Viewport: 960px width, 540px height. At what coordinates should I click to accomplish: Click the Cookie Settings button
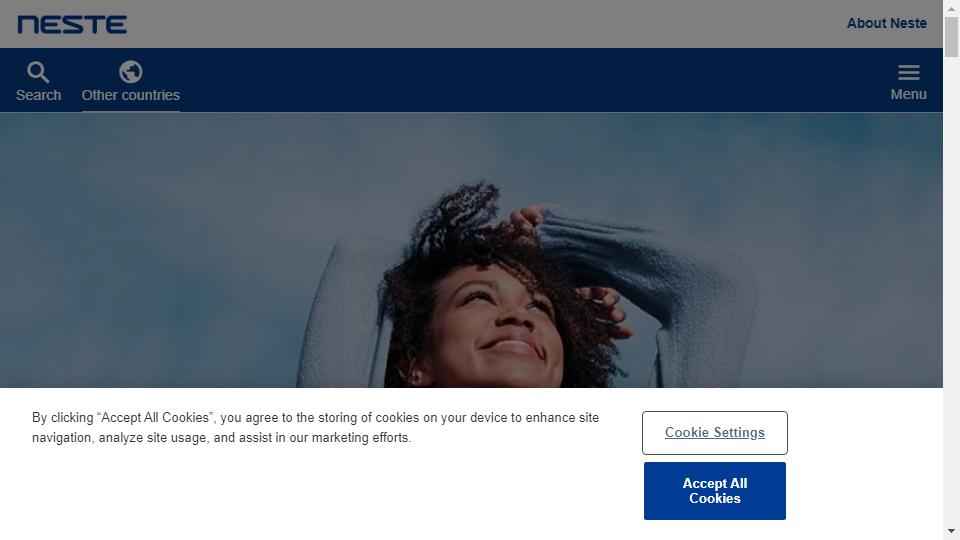(x=714, y=433)
